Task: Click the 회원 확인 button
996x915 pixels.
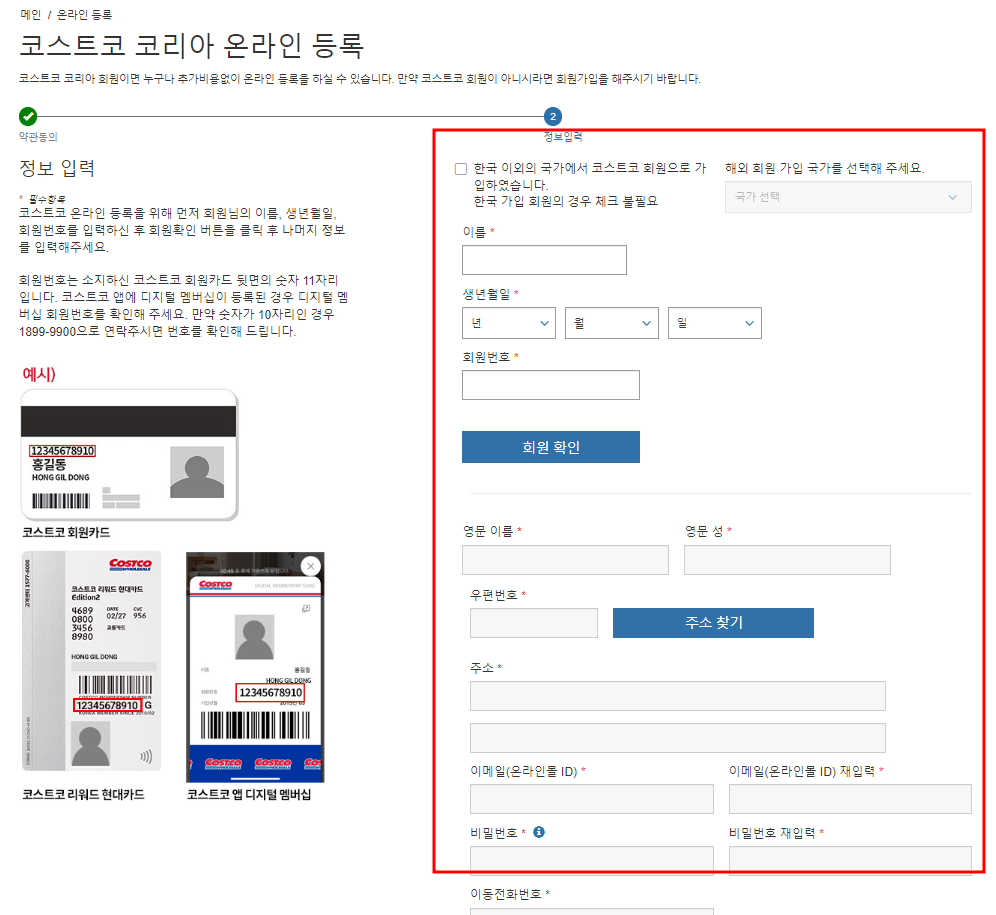Action: coord(551,447)
